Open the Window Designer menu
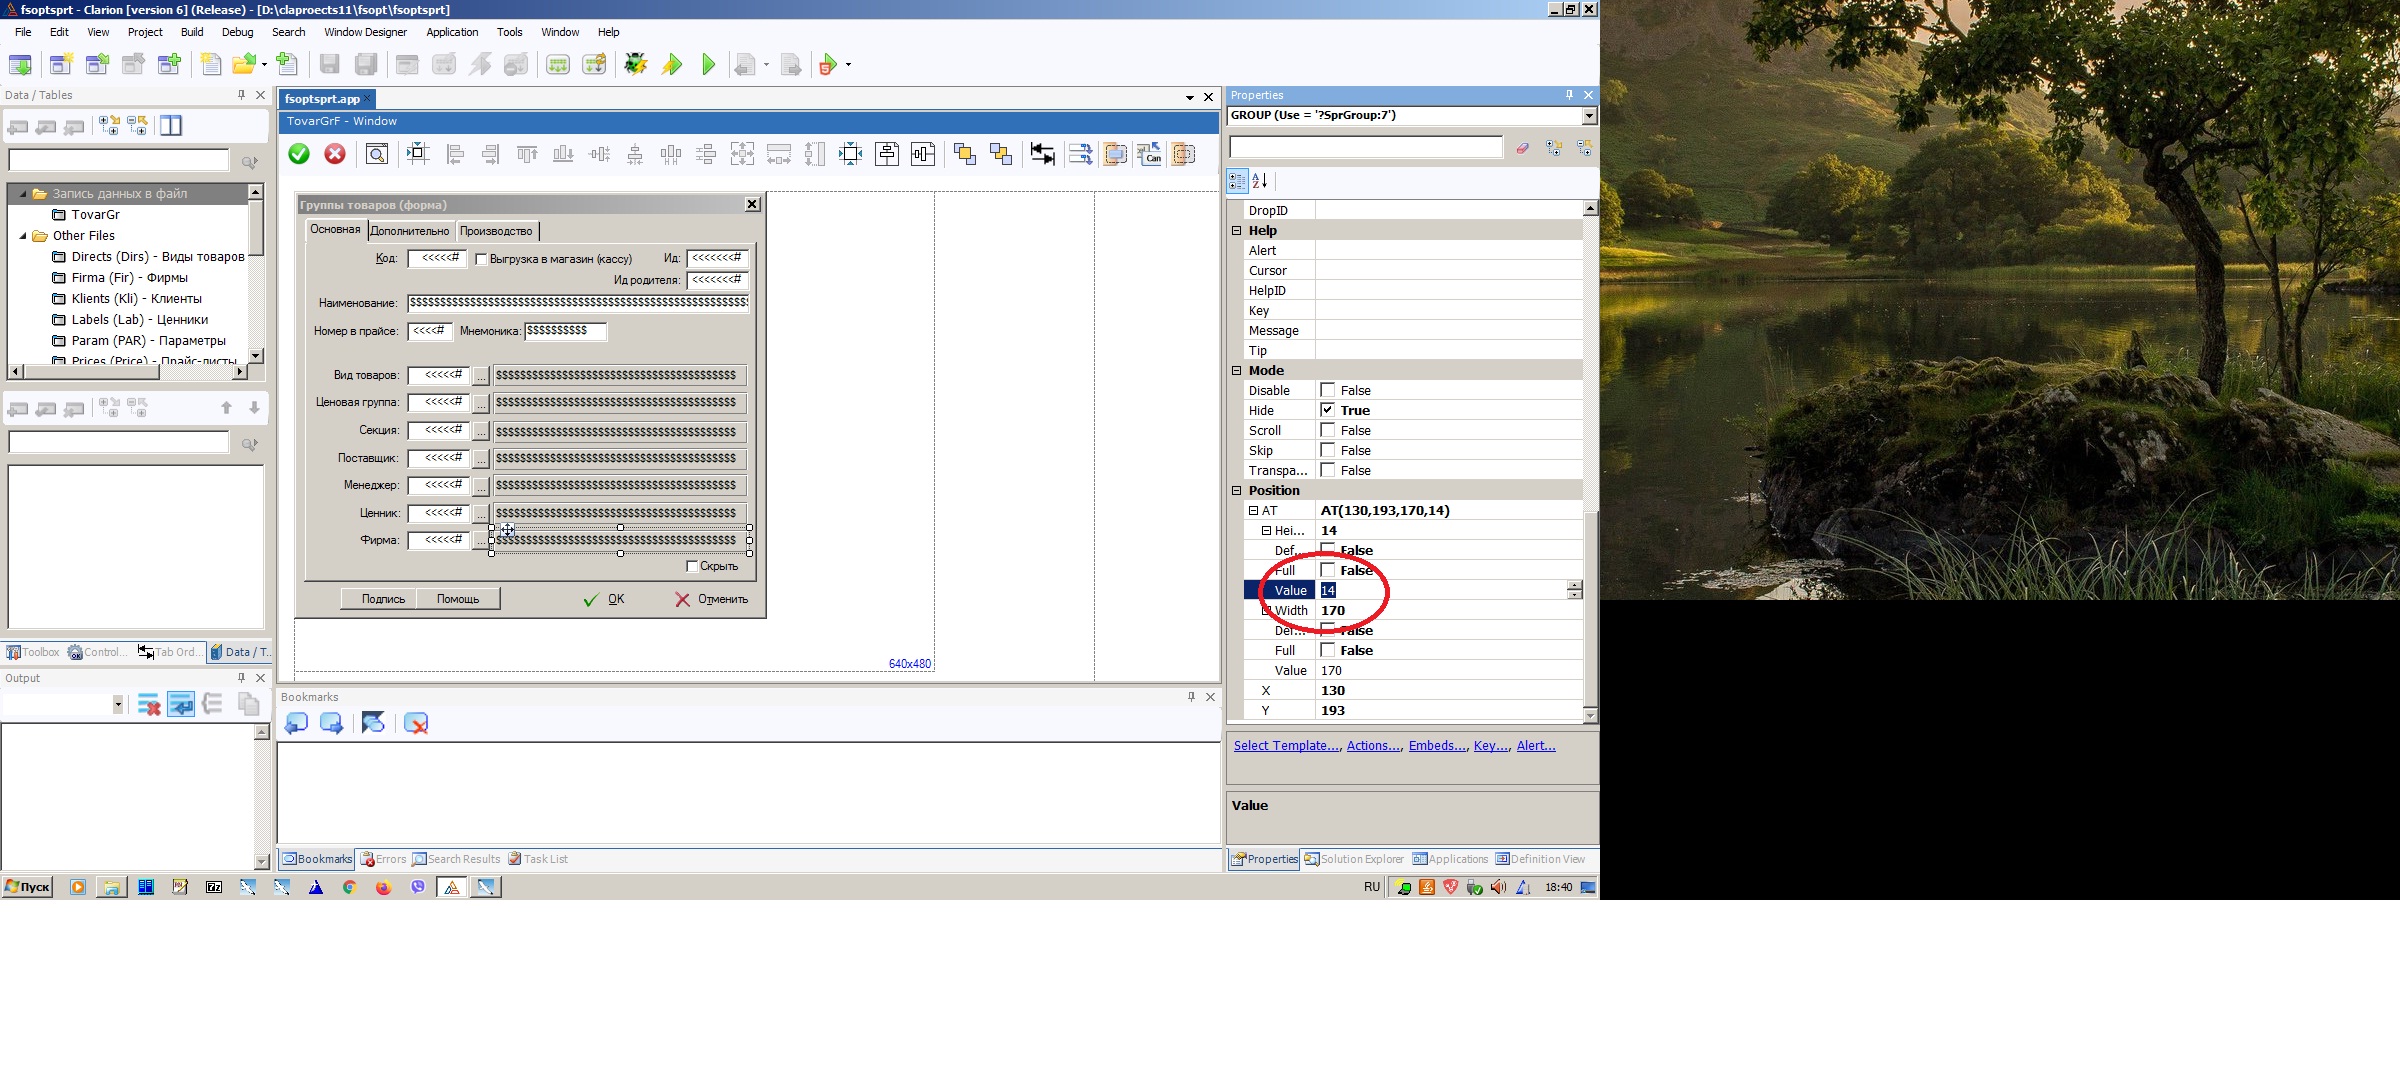 point(365,32)
